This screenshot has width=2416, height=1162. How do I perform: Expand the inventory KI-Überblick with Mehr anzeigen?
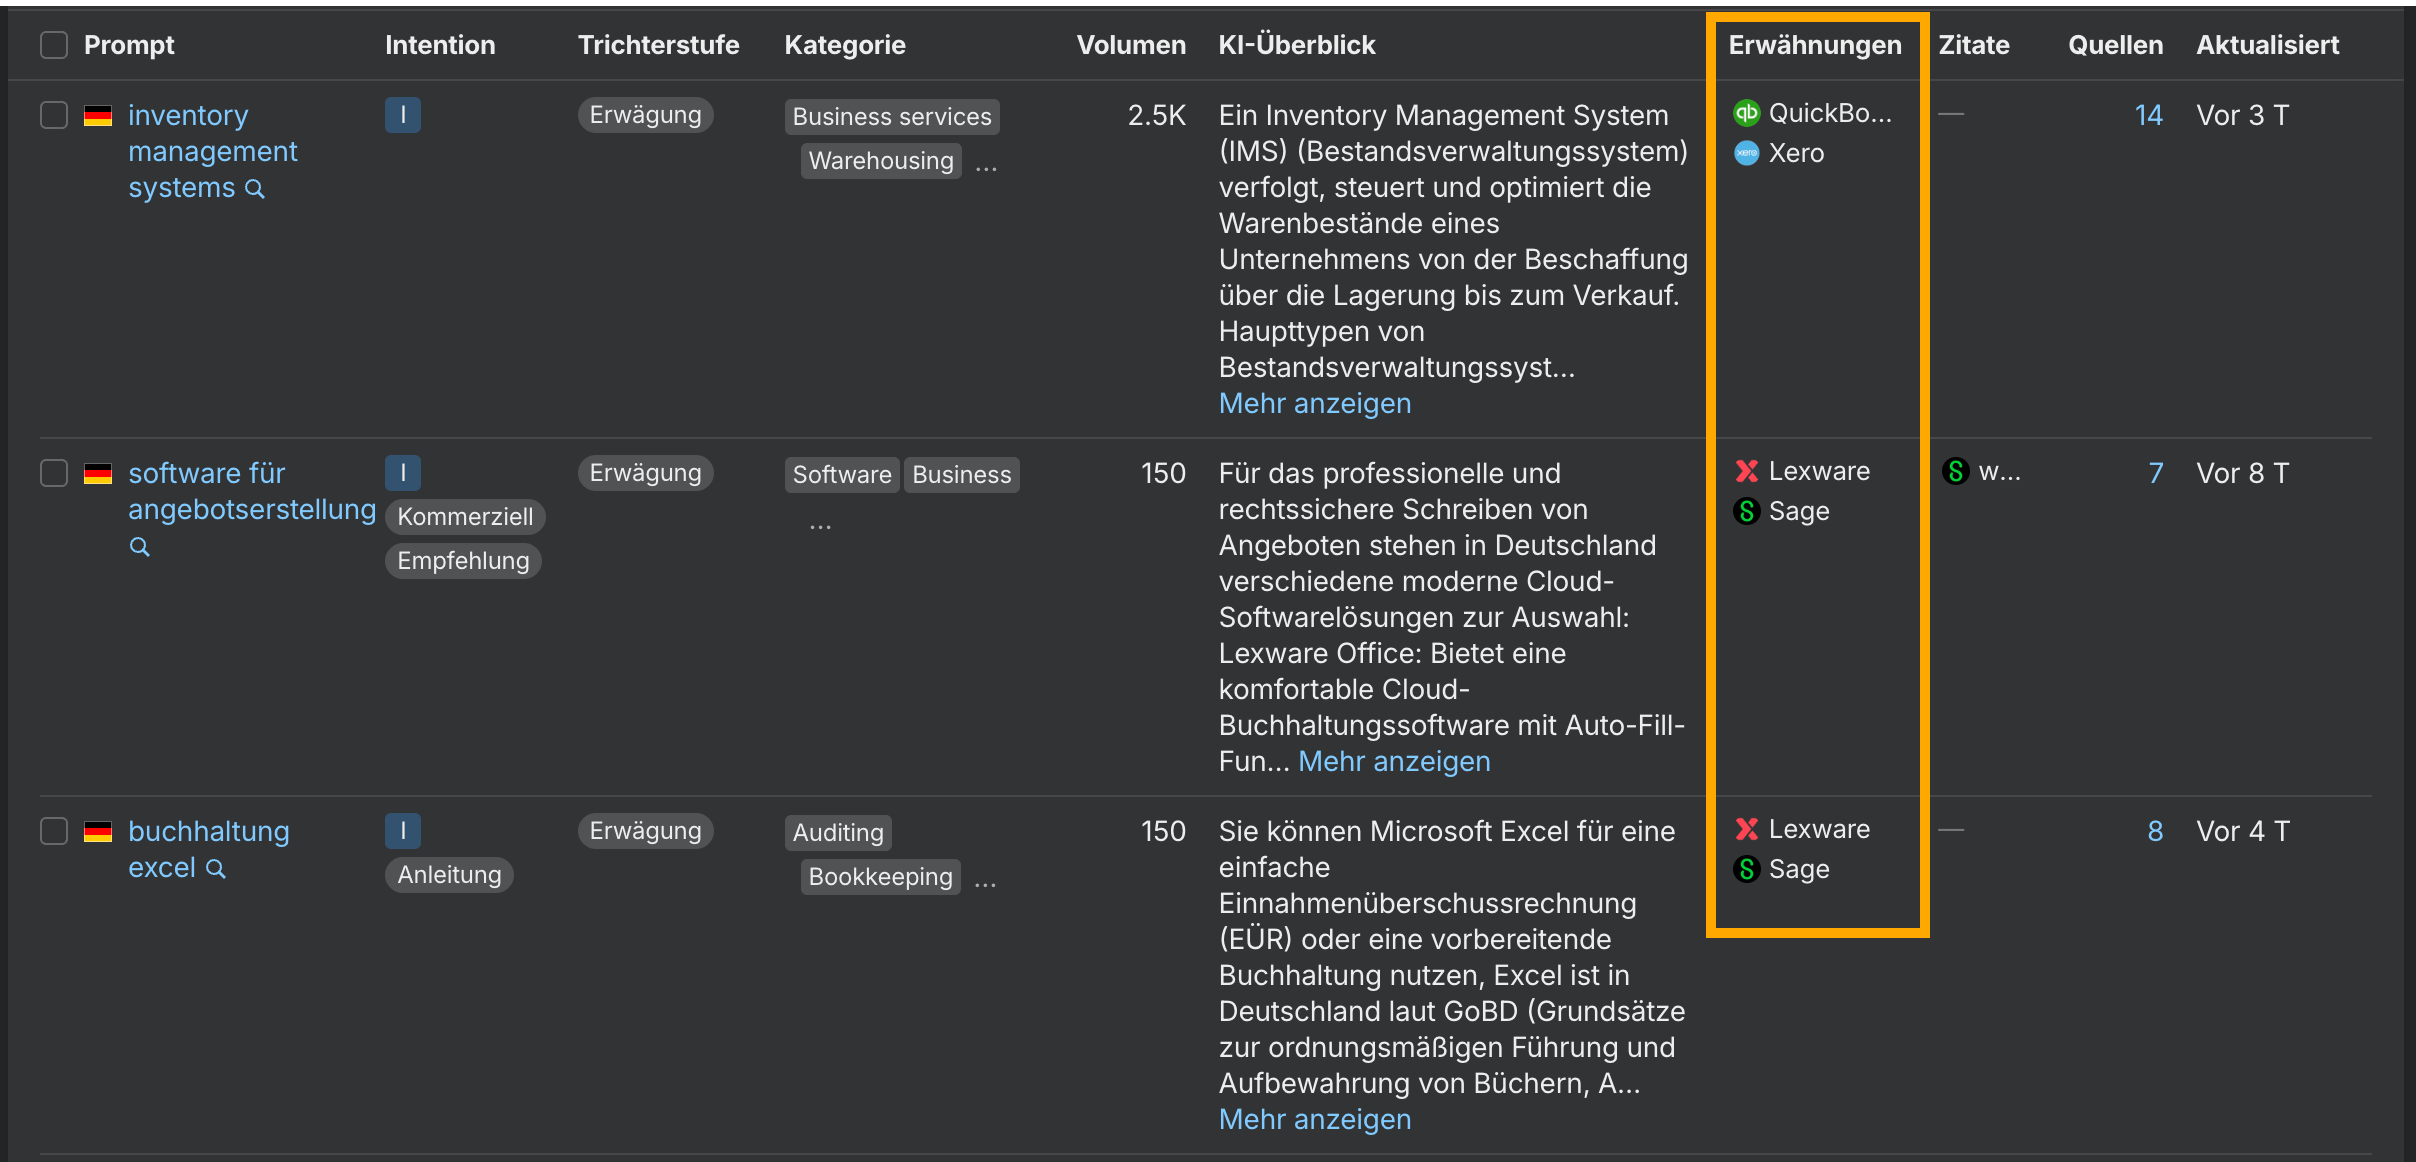pyautogui.click(x=1315, y=404)
